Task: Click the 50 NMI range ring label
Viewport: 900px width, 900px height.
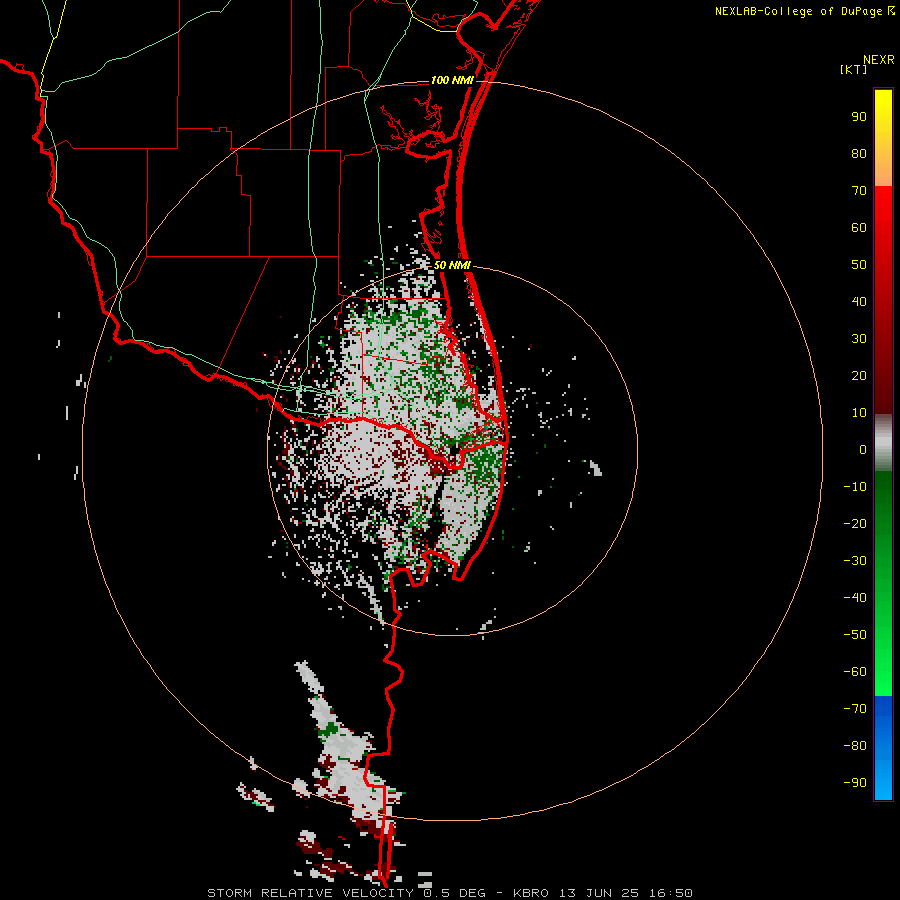Action: (452, 265)
